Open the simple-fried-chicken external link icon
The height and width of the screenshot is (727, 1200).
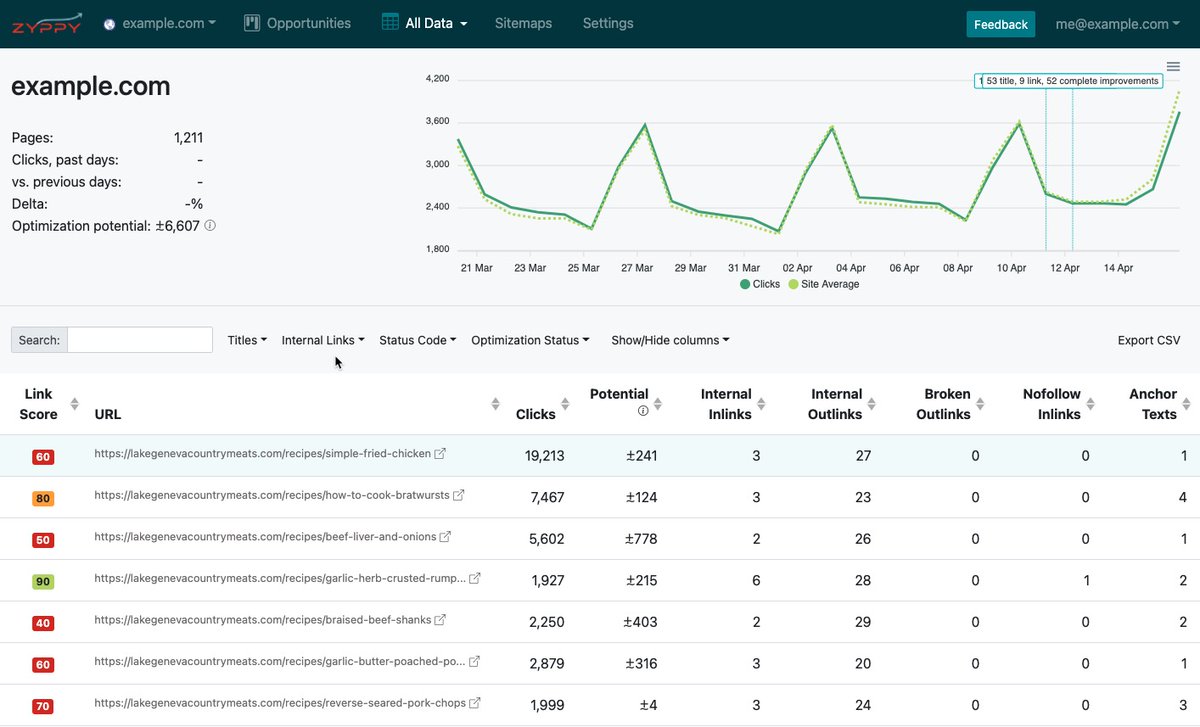441,452
